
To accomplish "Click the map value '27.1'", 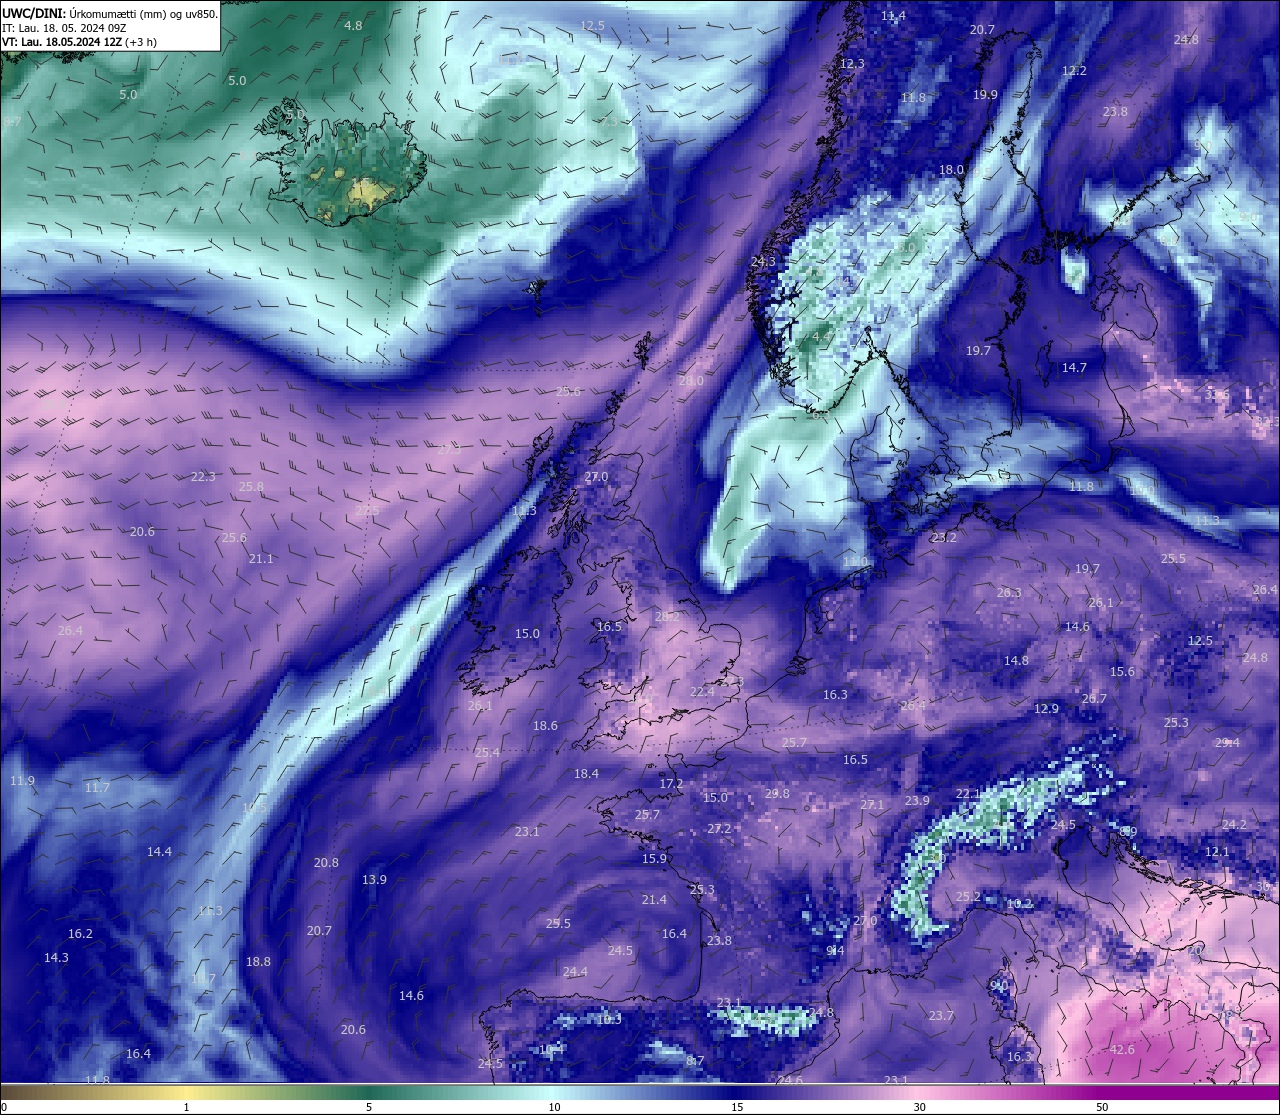I will (872, 804).
